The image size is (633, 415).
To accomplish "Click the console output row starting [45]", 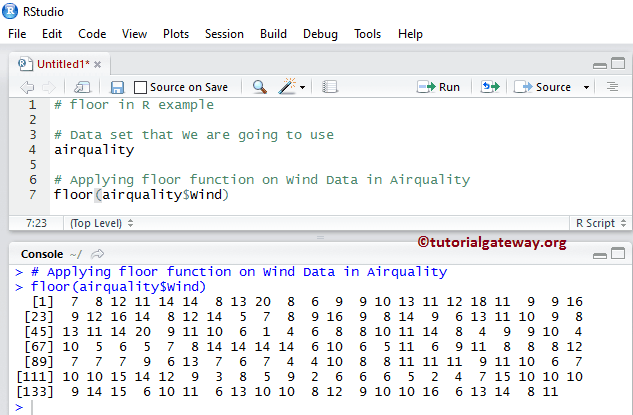I will [x=303, y=332].
